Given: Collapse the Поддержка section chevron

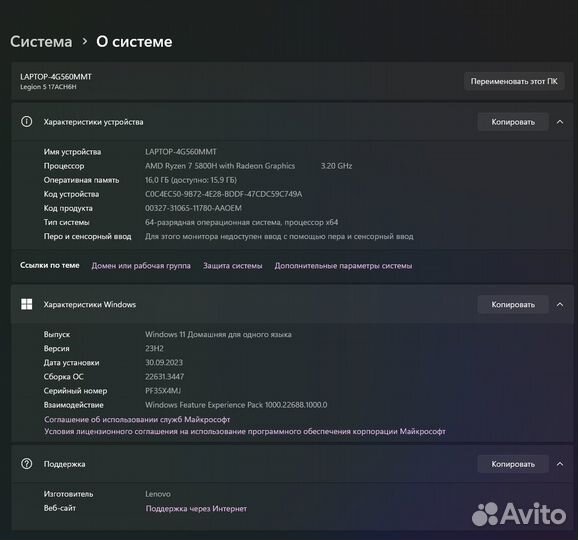Looking at the screenshot, I should (x=560, y=464).
